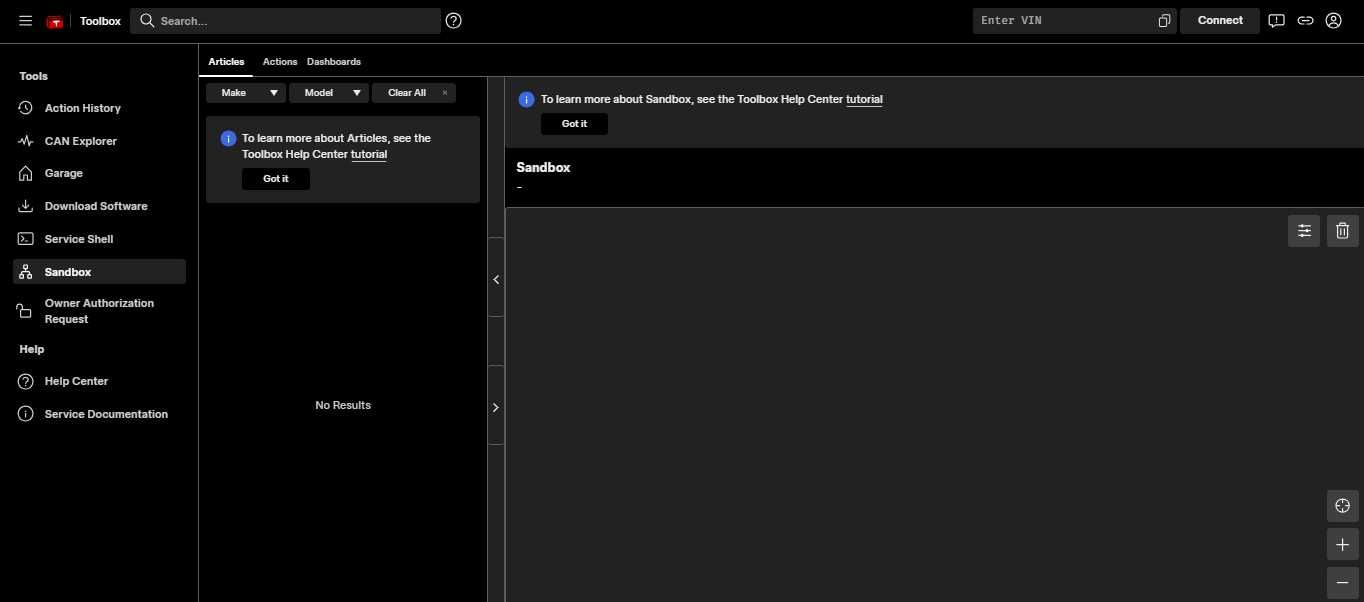Click the Download Software arrow icon
Image resolution: width=1364 pixels, height=602 pixels.
(26, 206)
